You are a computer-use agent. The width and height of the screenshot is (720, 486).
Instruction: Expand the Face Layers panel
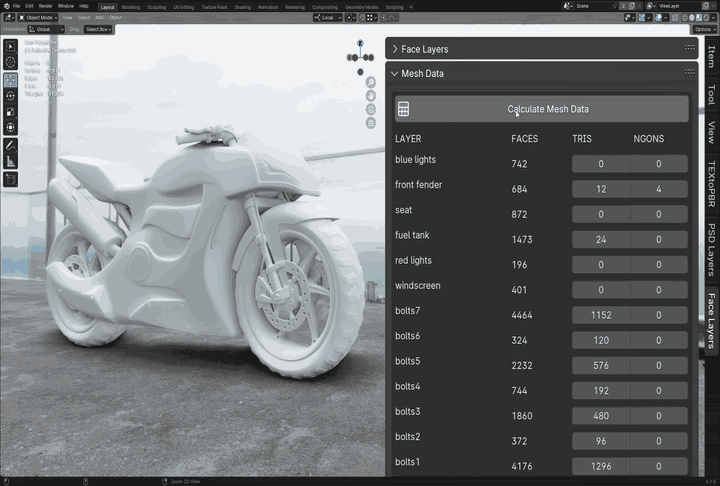point(394,49)
